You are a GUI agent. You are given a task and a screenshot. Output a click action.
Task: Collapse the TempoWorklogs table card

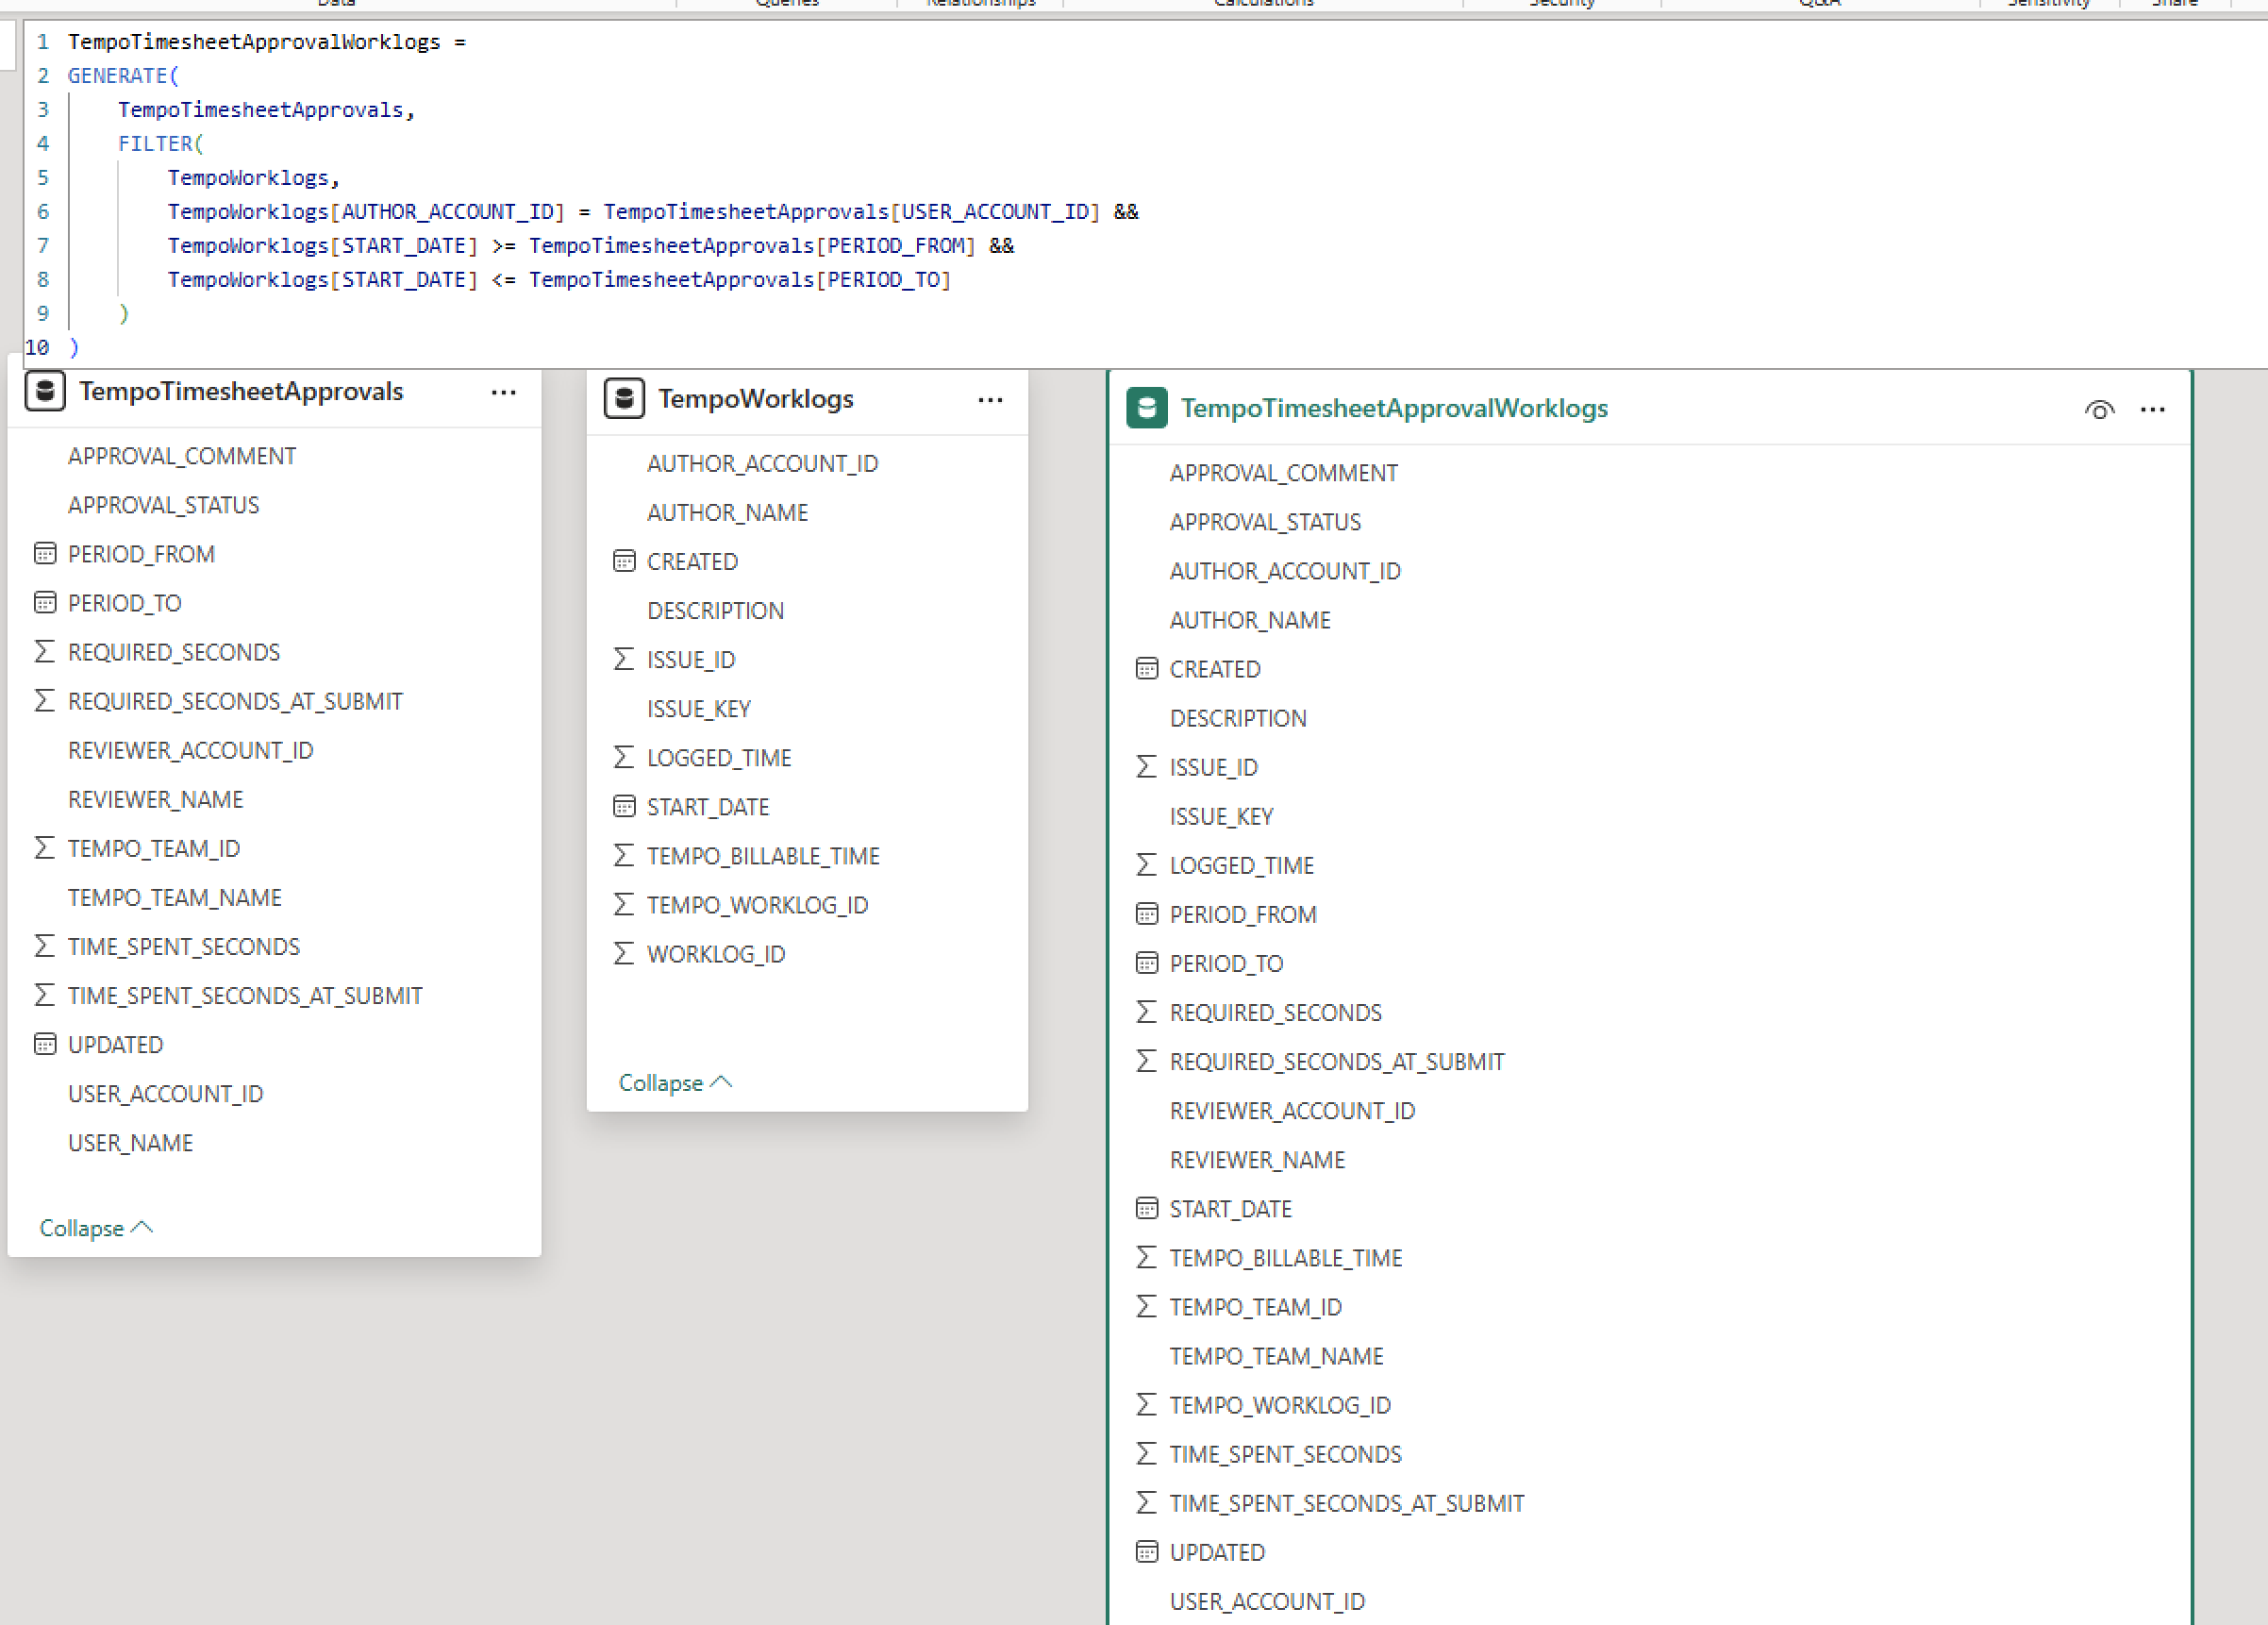[x=675, y=1082]
